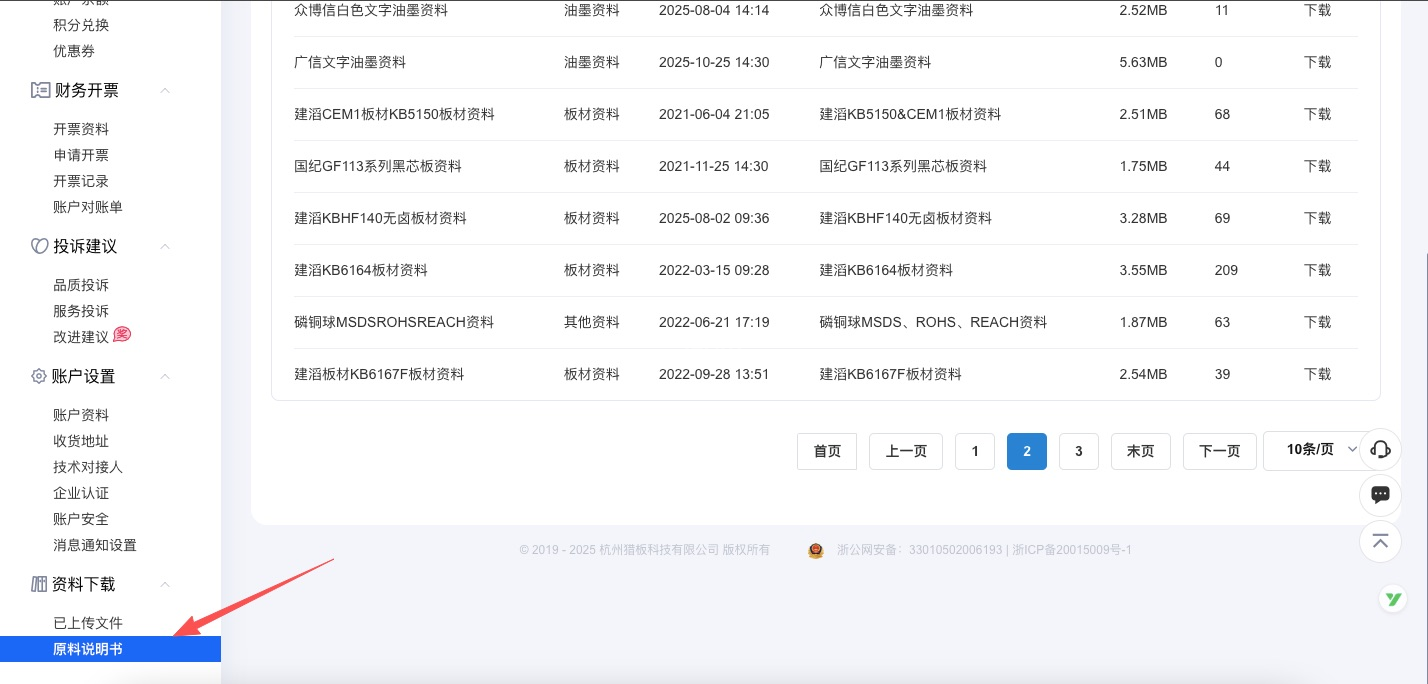Click the 财务开票 section icon
Image resolution: width=1428 pixels, height=684 pixels.
[41, 90]
